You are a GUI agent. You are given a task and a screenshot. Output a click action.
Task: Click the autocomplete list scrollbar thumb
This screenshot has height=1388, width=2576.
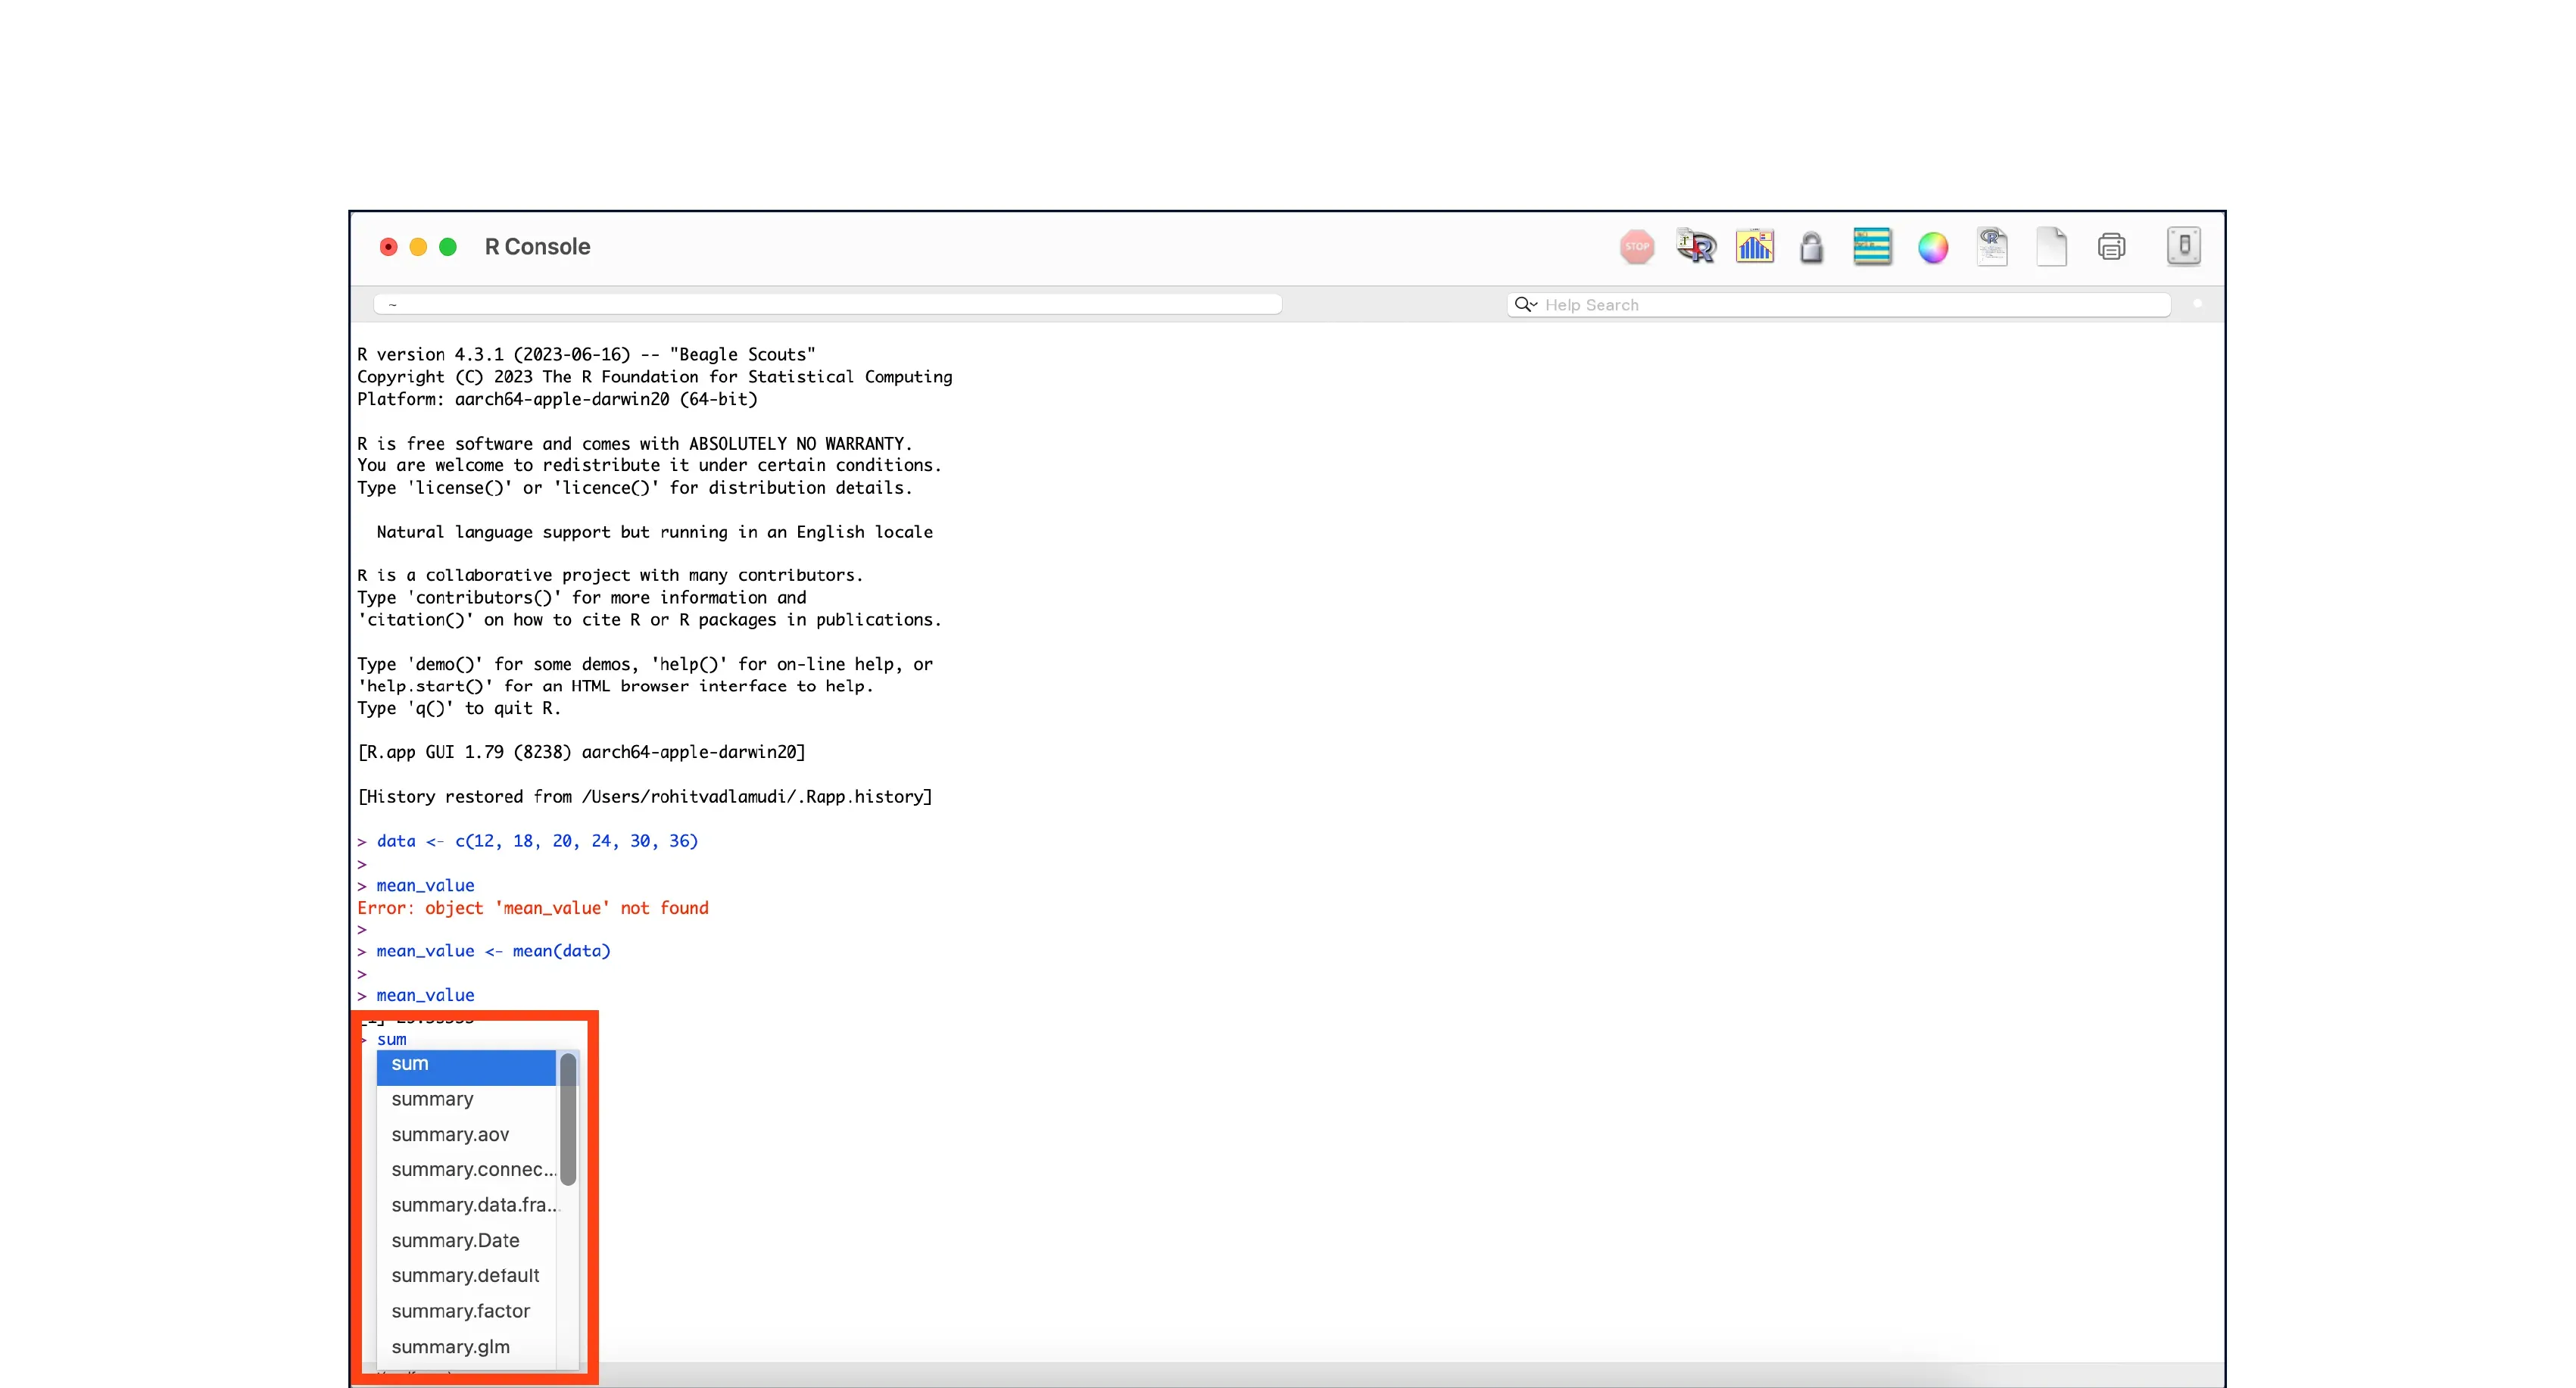pyautogui.click(x=568, y=1119)
